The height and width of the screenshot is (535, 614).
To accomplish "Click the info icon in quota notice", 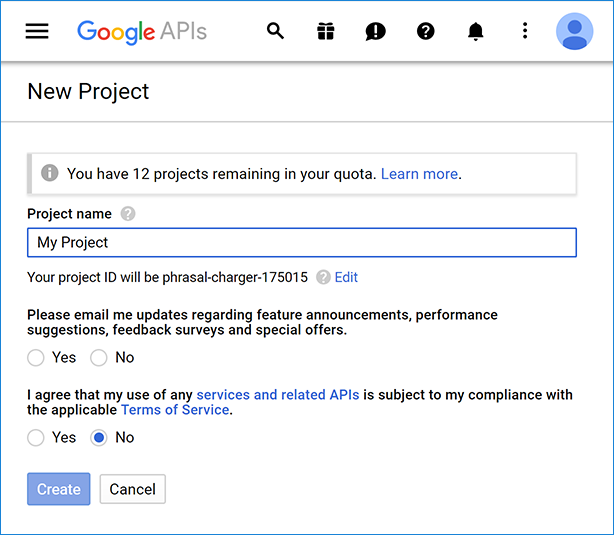I will (x=49, y=173).
